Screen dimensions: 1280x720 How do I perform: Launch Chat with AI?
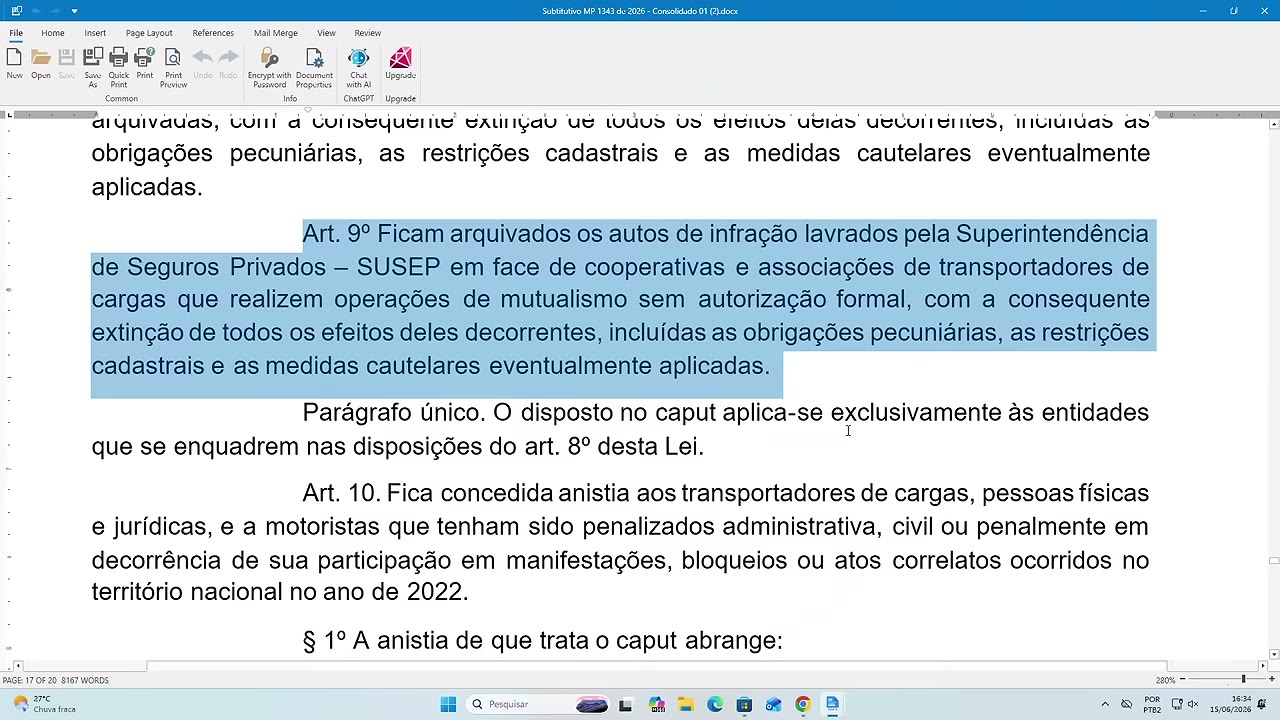pyautogui.click(x=358, y=67)
